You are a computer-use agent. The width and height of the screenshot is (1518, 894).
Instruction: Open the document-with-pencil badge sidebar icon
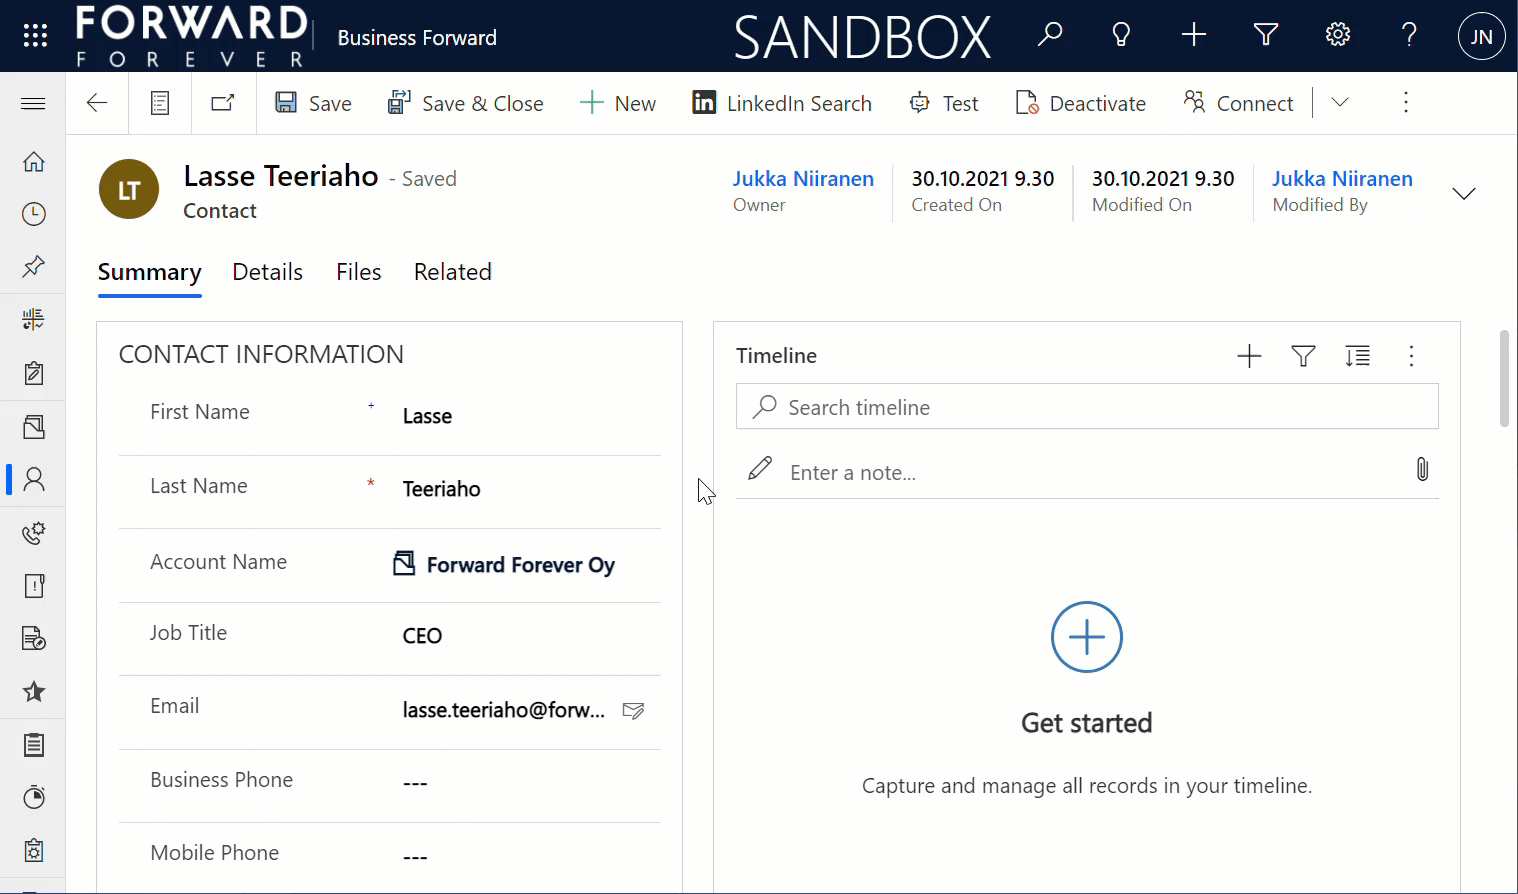pos(34,638)
